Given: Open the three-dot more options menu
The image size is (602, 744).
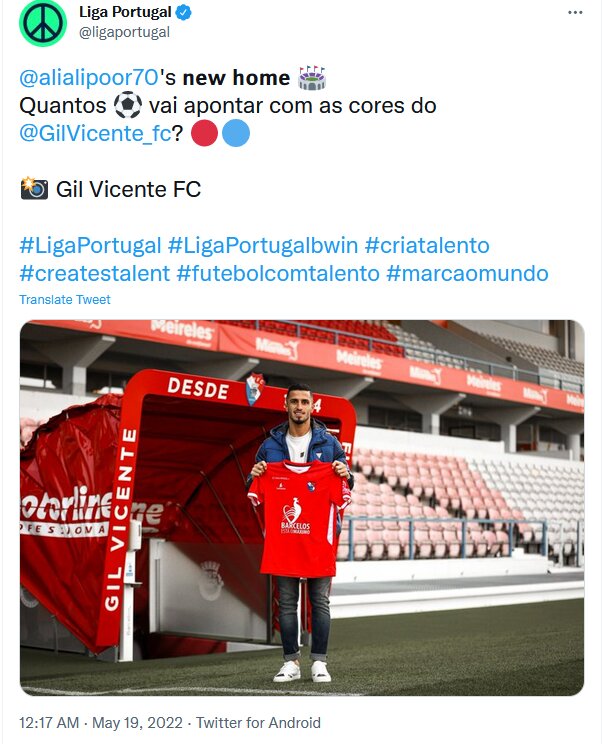Looking at the screenshot, I should [x=575, y=12].
